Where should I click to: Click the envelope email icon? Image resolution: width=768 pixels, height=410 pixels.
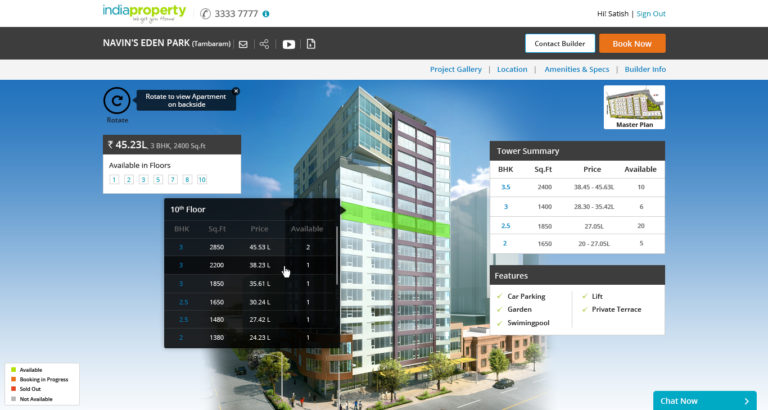point(243,44)
